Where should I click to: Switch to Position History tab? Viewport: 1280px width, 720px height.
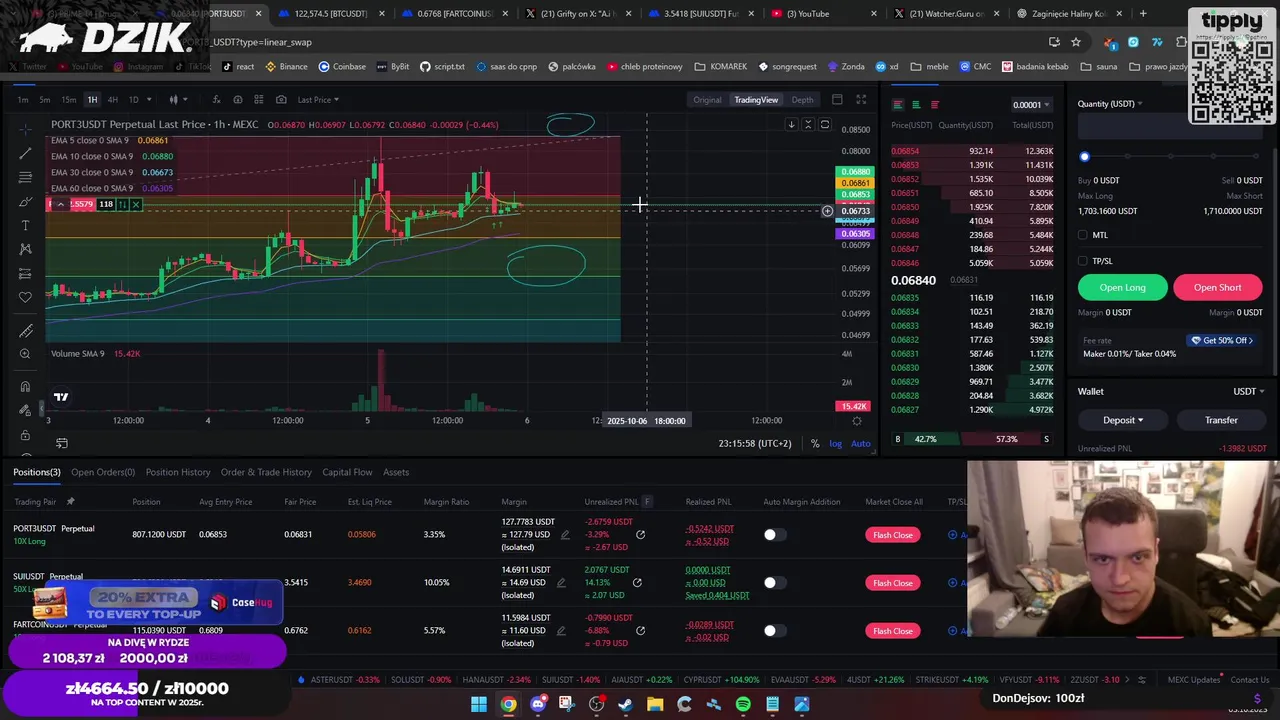click(178, 472)
